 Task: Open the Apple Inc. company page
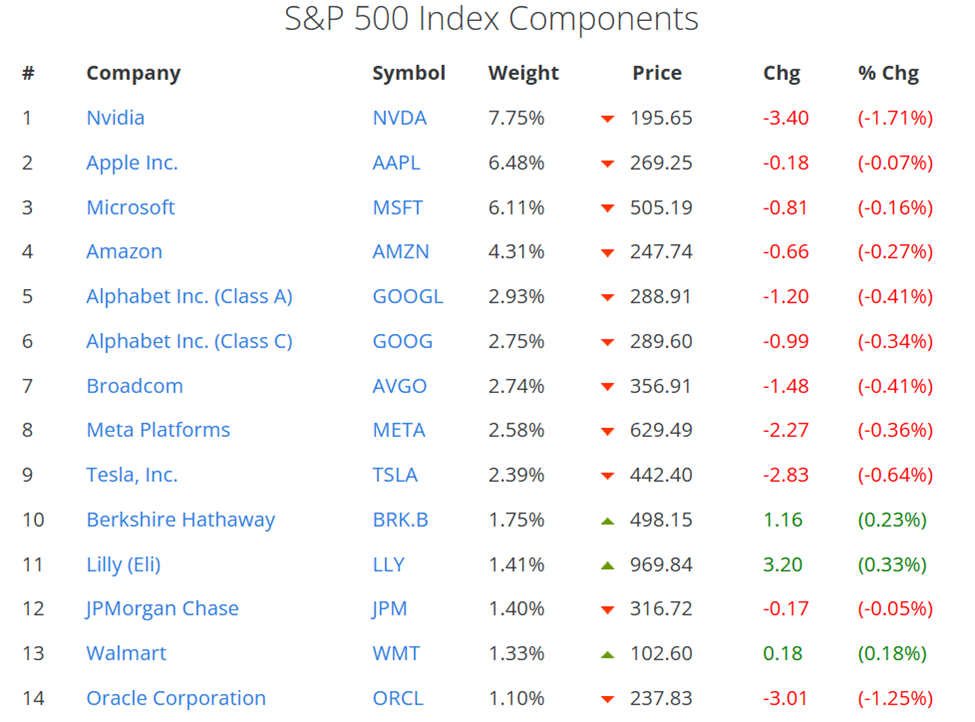(132, 163)
